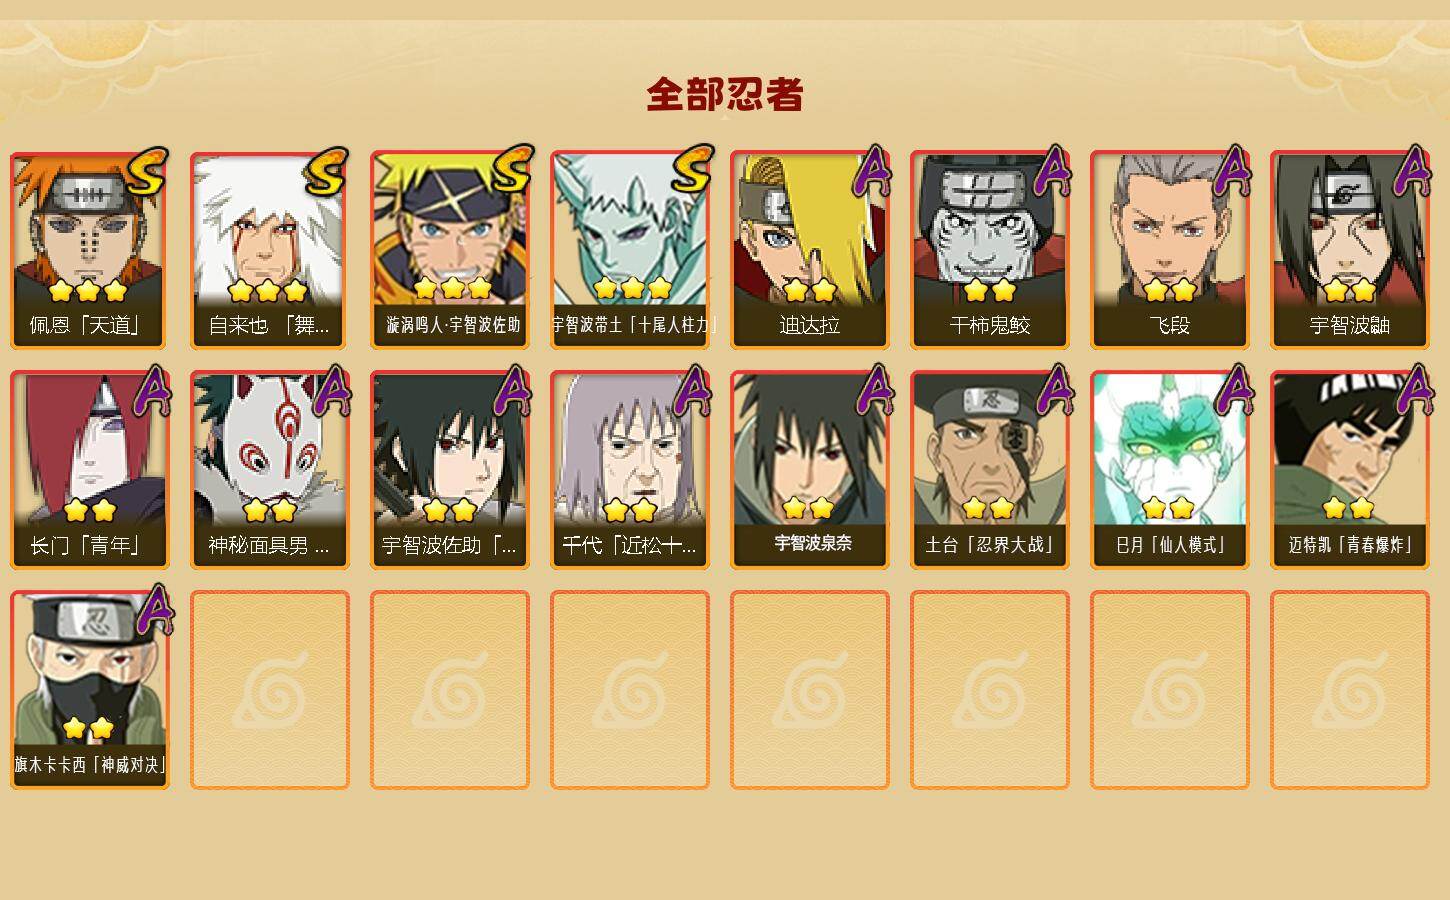
Task: Open the 旗木卡卡西「神威对决」 card
Action: pos(90,690)
